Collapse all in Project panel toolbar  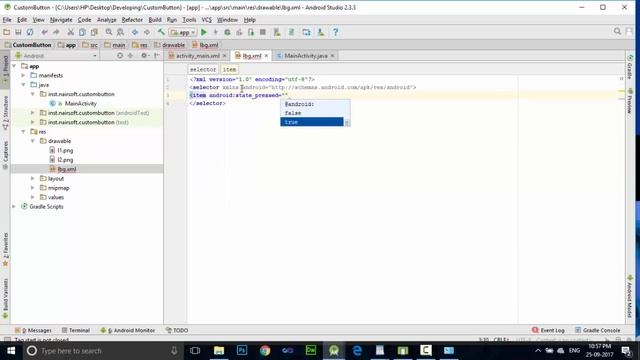pos(131,56)
